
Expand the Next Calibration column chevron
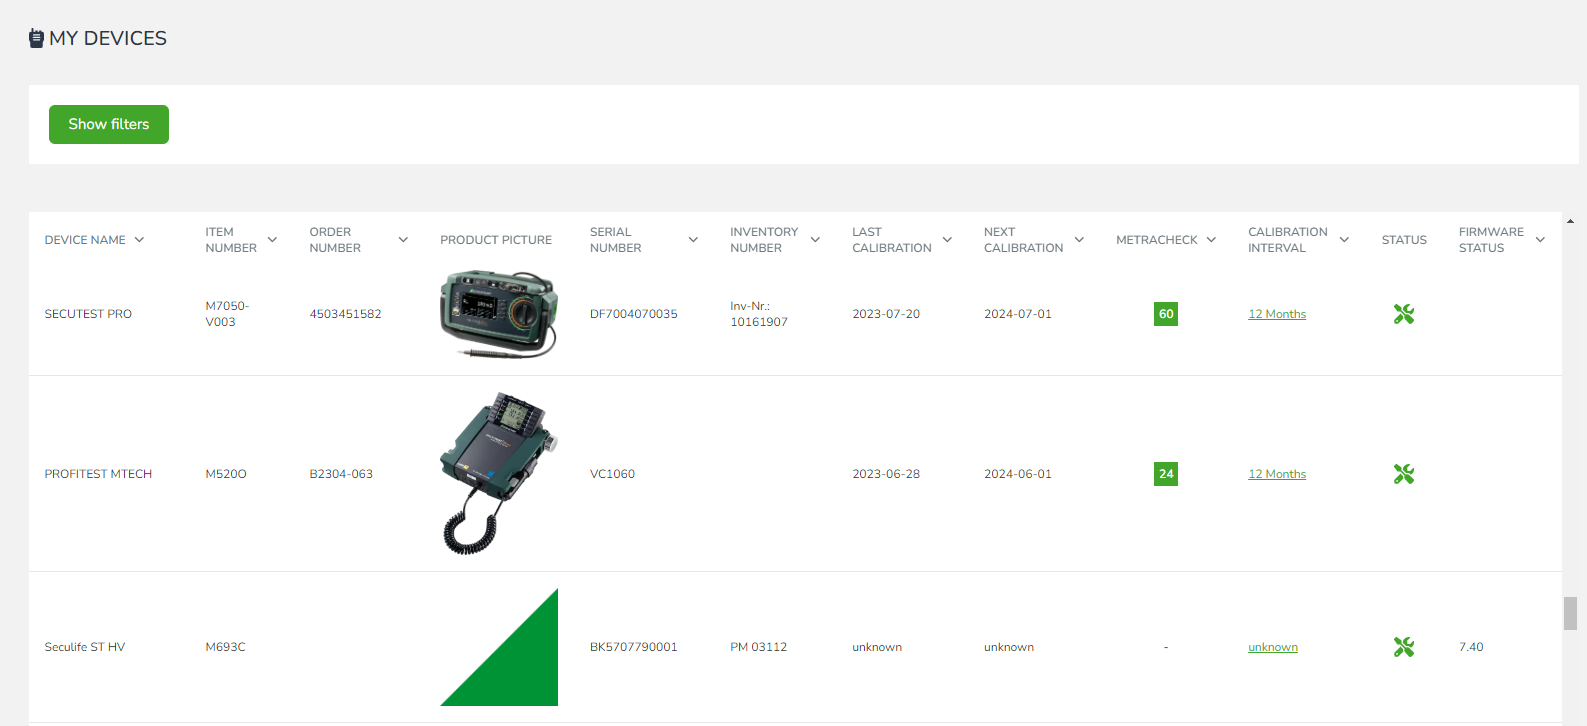(x=1079, y=240)
